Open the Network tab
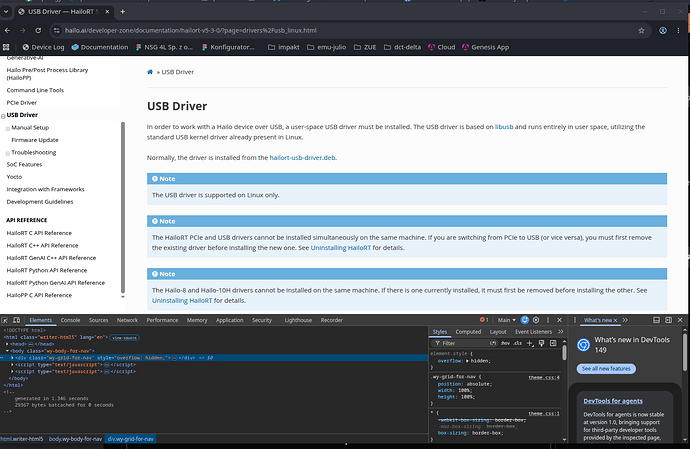 (127, 320)
